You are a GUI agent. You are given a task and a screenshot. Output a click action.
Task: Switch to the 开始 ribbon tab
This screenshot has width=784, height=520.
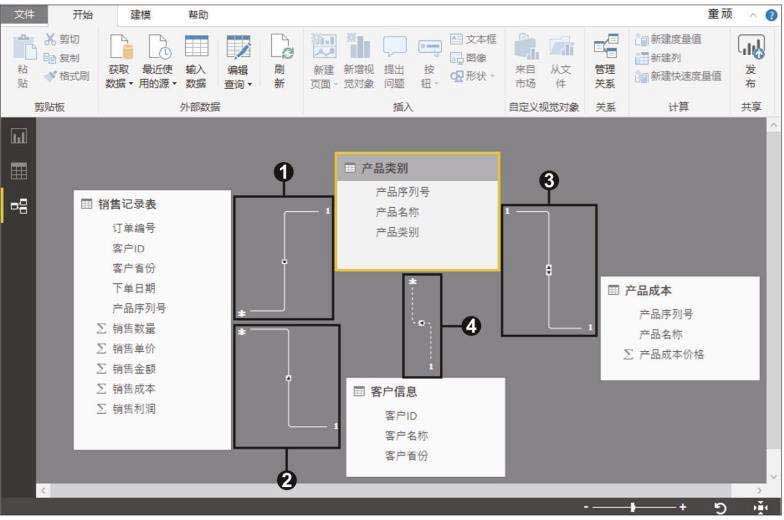pos(82,15)
